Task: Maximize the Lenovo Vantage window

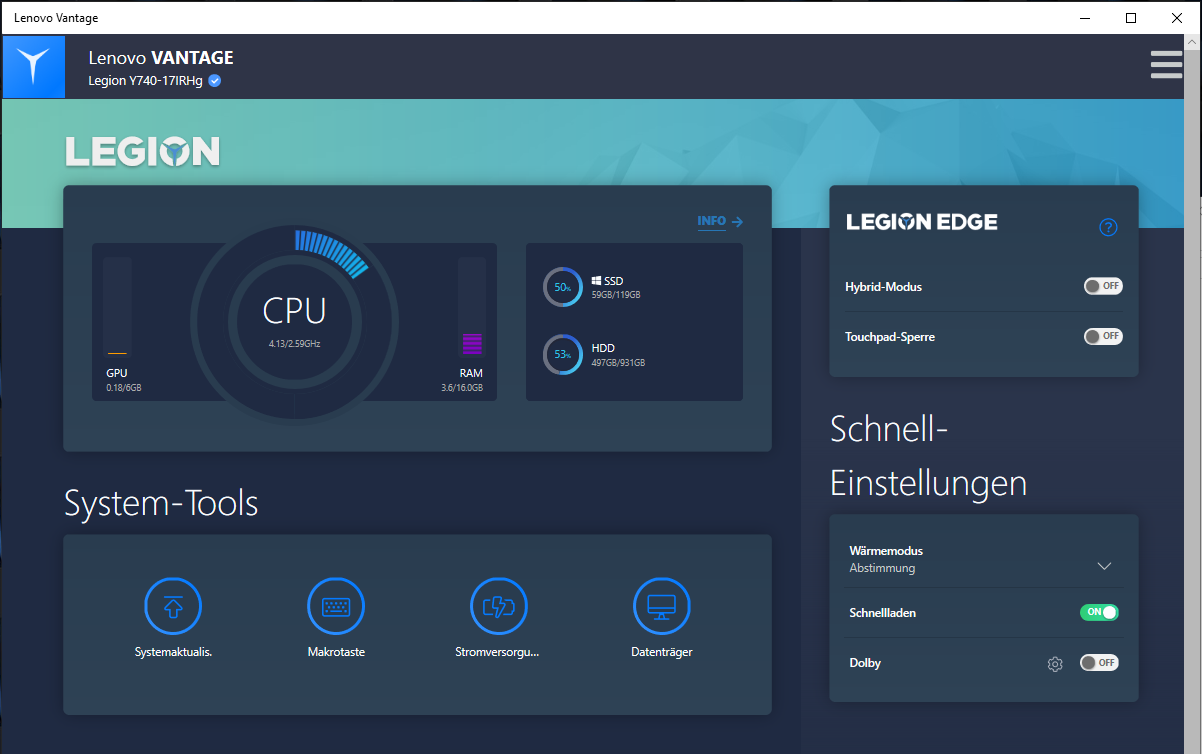Action: [x=1131, y=18]
